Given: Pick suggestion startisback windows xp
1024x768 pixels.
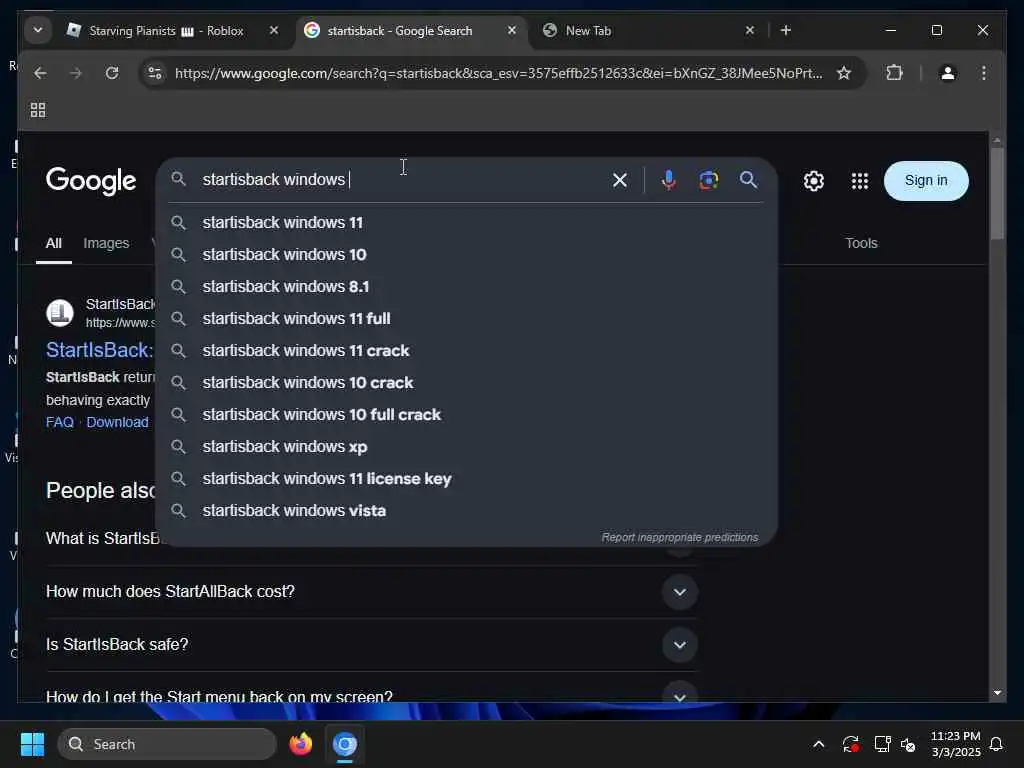Looking at the screenshot, I should (466, 446).
